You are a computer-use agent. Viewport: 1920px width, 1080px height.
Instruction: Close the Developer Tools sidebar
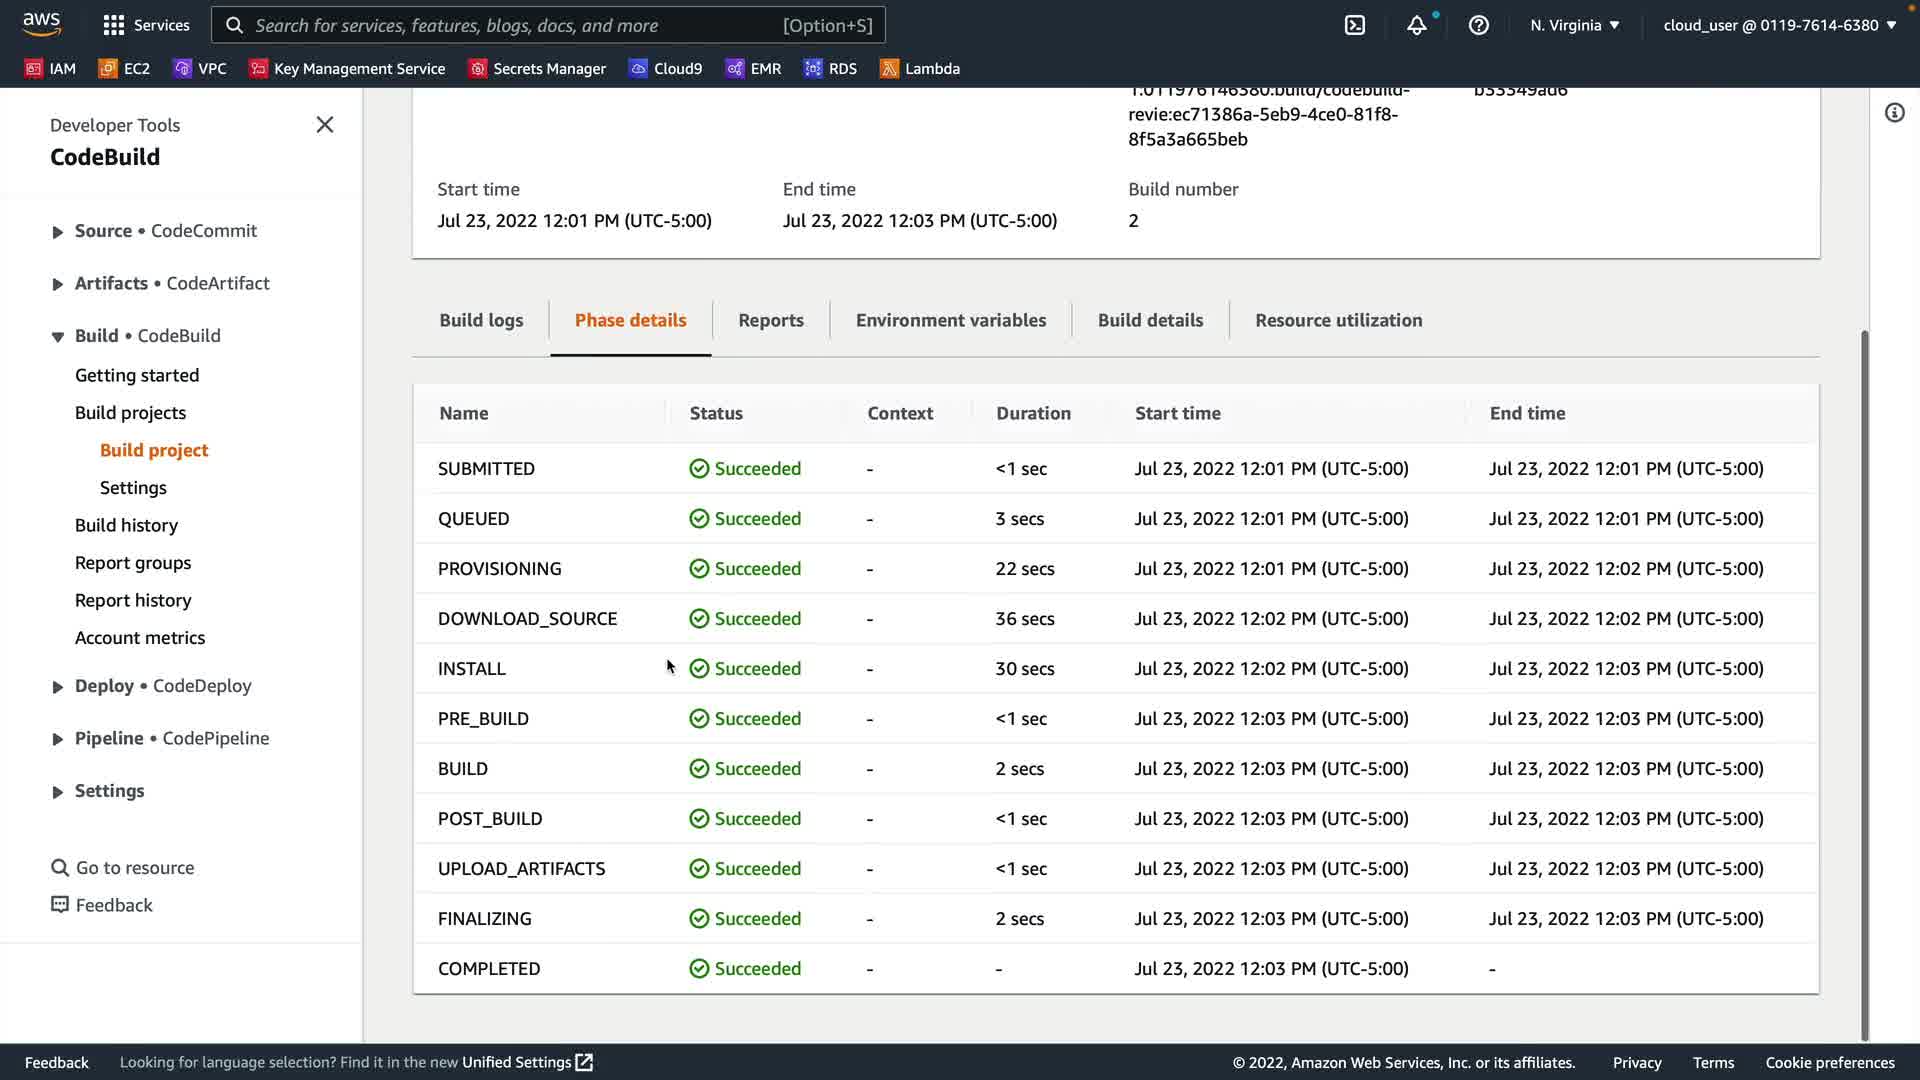point(324,125)
